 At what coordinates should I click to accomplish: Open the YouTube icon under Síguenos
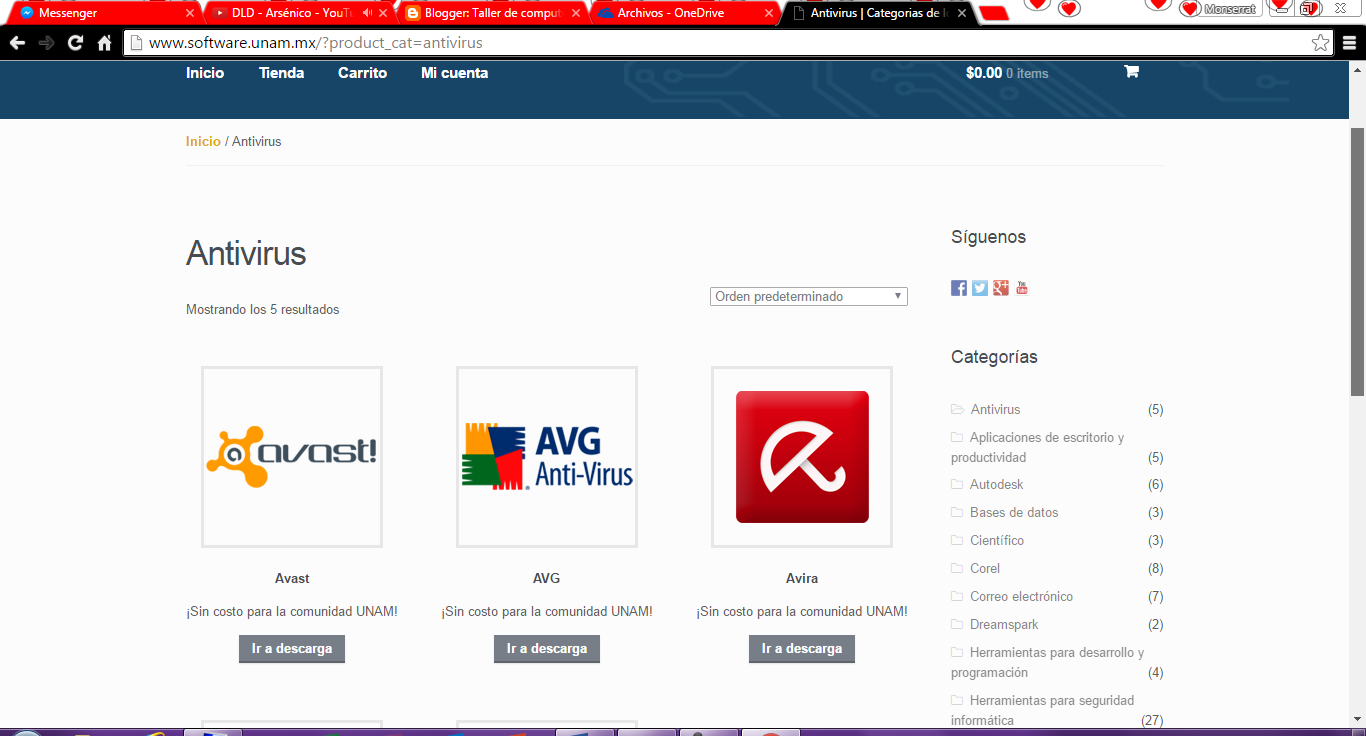pyautogui.click(x=1022, y=288)
